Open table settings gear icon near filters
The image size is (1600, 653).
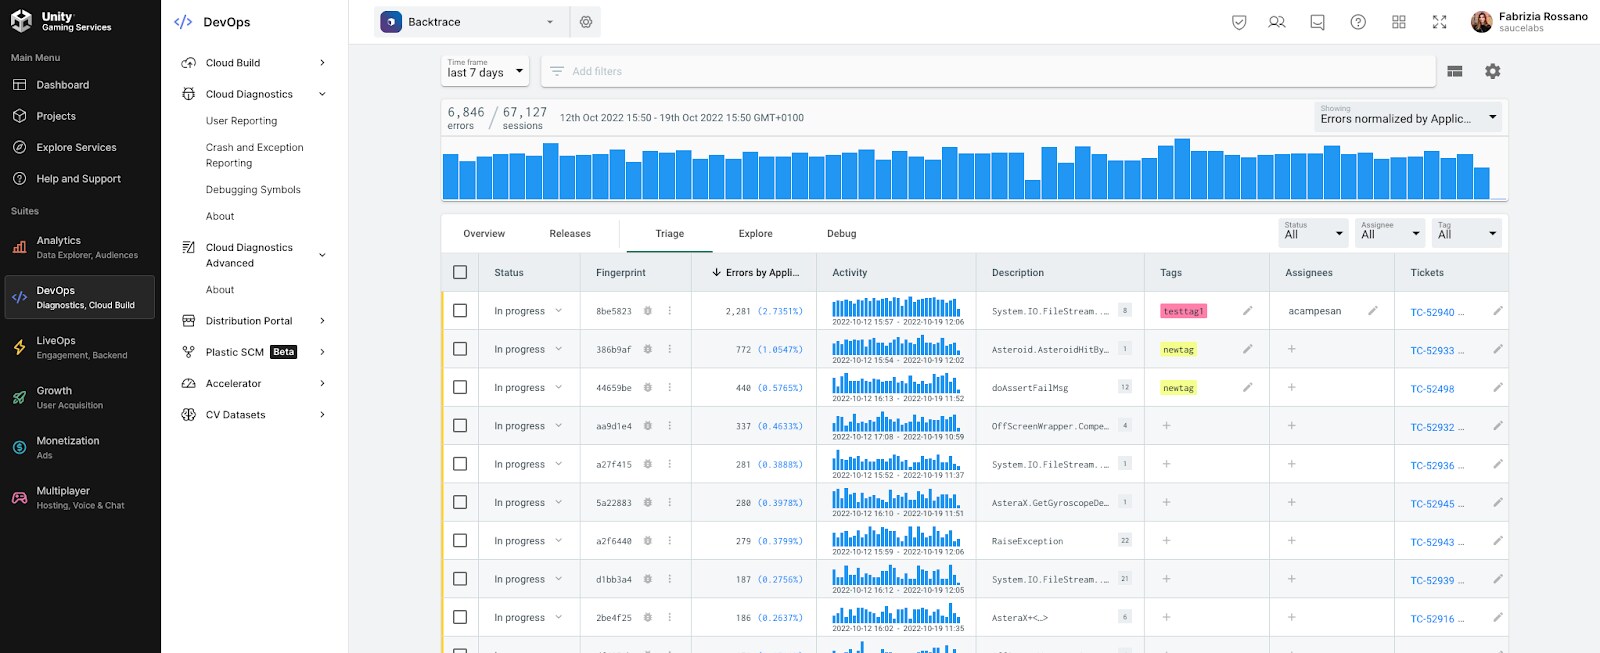click(x=1492, y=71)
